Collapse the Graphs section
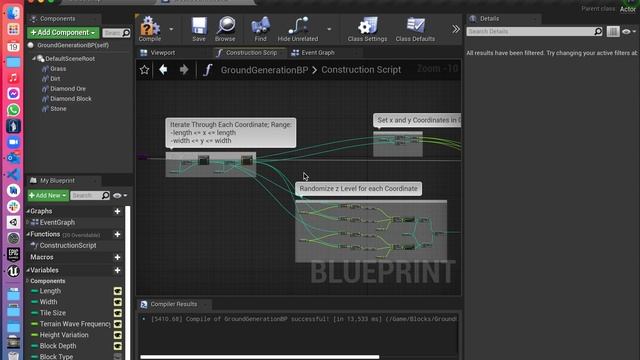Image resolution: width=640 pixels, height=360 pixels. [28, 211]
